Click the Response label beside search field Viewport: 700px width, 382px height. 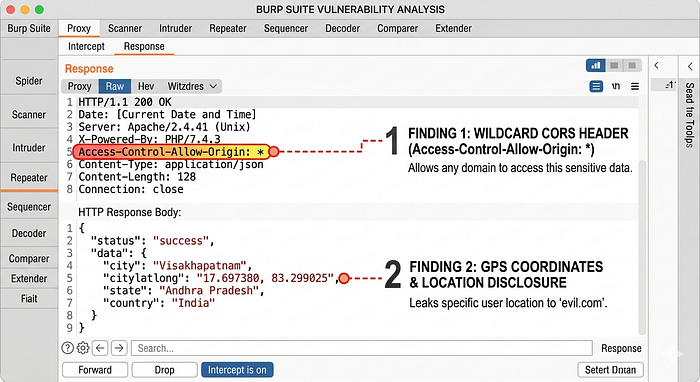pos(621,348)
